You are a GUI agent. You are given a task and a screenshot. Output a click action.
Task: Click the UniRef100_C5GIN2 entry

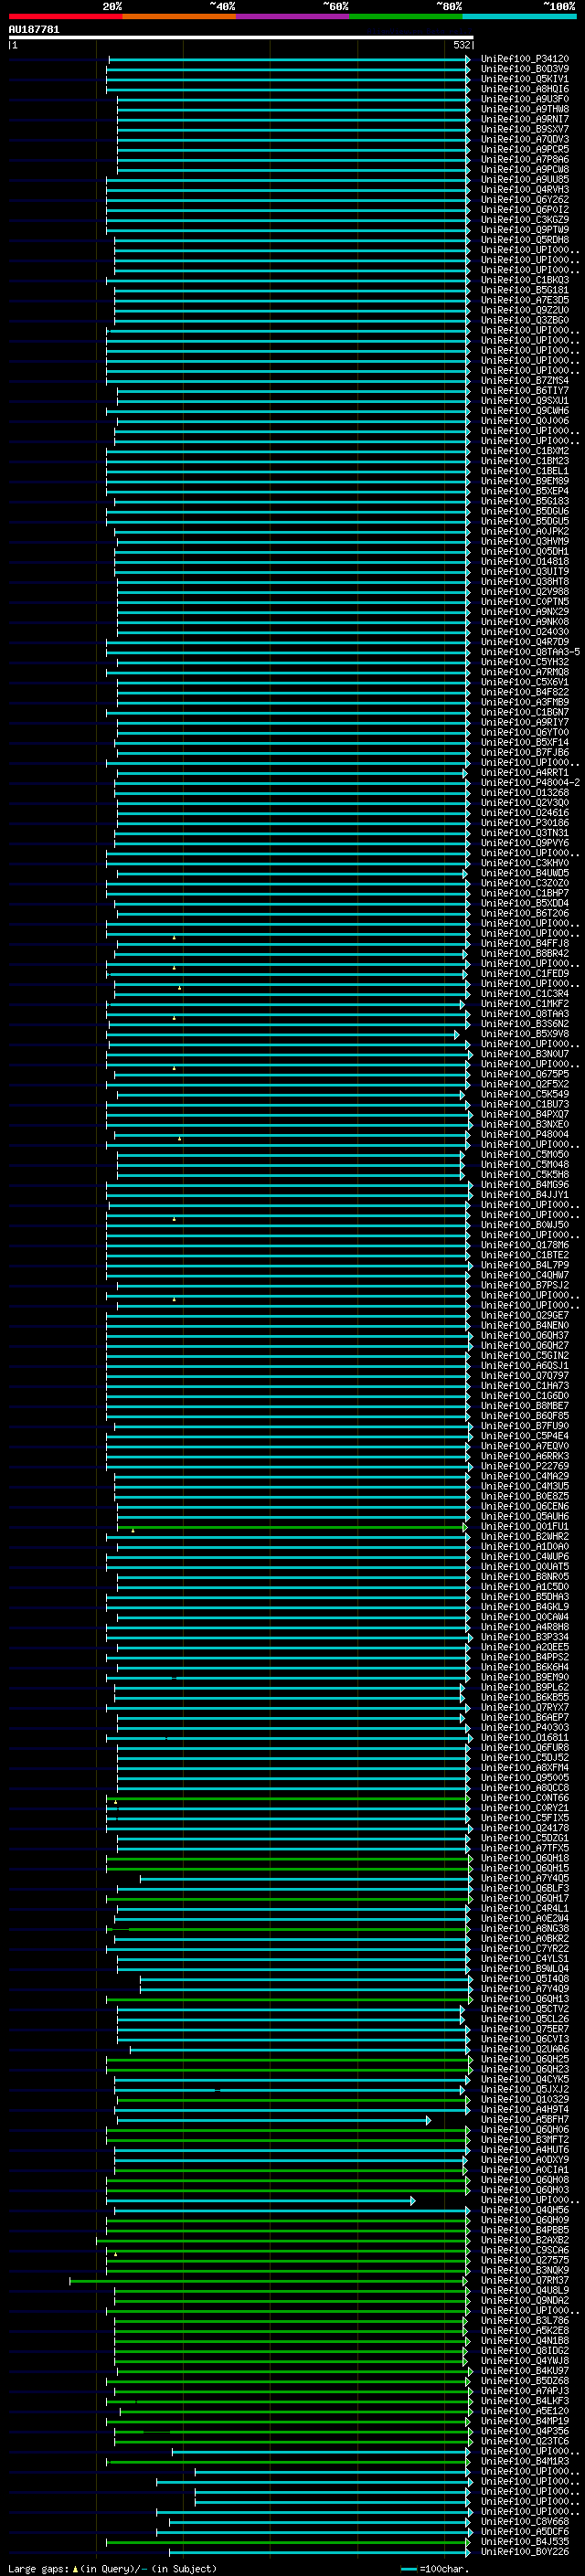(x=525, y=1355)
